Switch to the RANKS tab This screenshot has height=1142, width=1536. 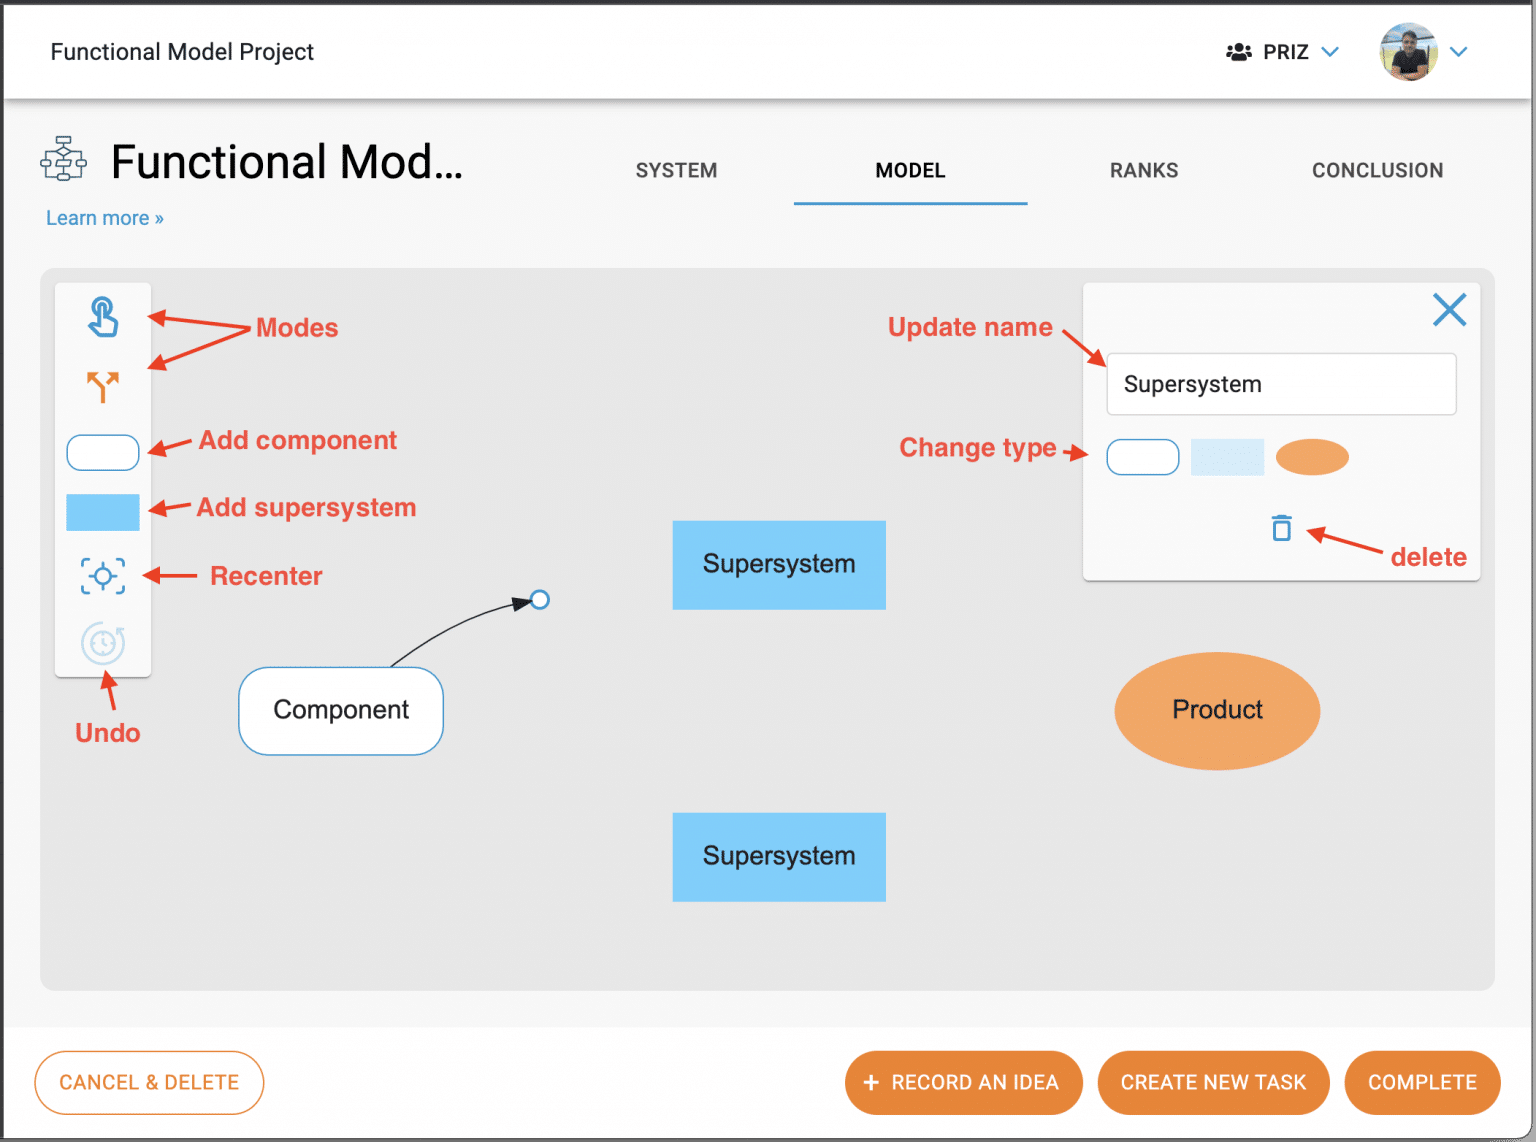[x=1143, y=170]
